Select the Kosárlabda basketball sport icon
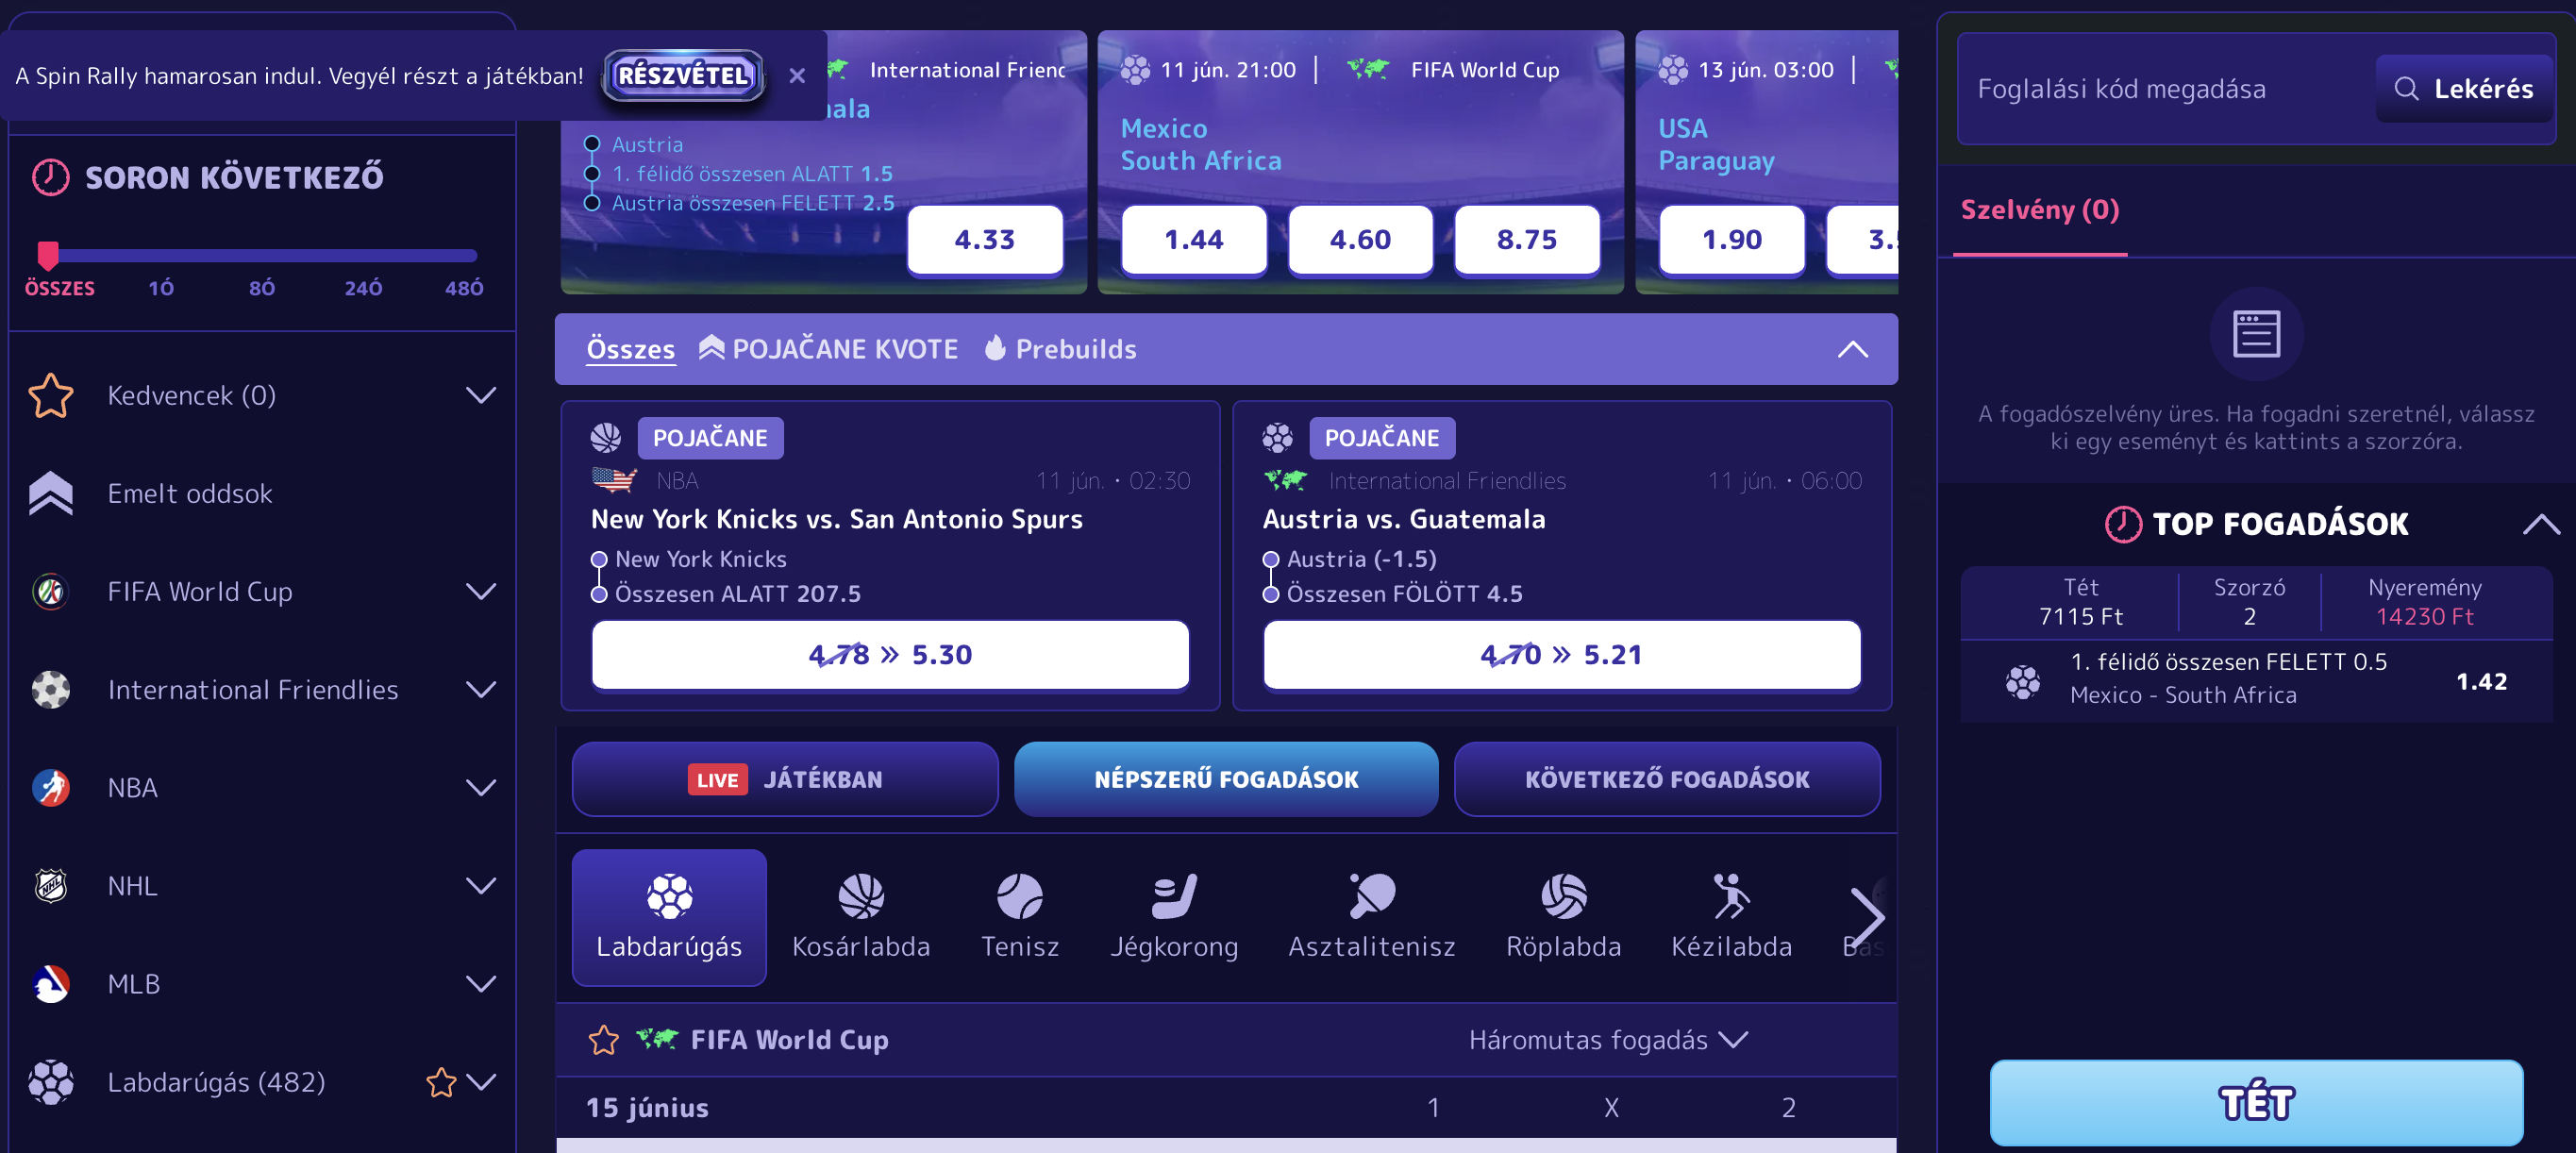The height and width of the screenshot is (1153, 2576). (x=861, y=895)
